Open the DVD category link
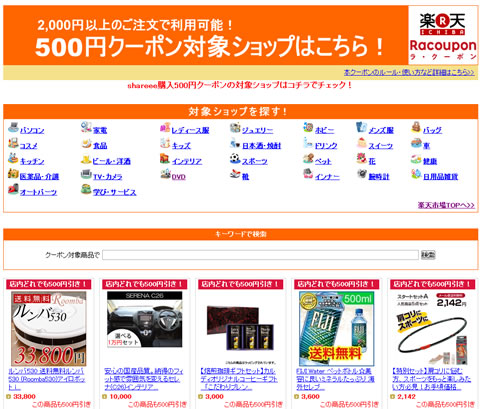Image resolution: width=482 pixels, height=409 pixels. pyautogui.click(x=178, y=177)
